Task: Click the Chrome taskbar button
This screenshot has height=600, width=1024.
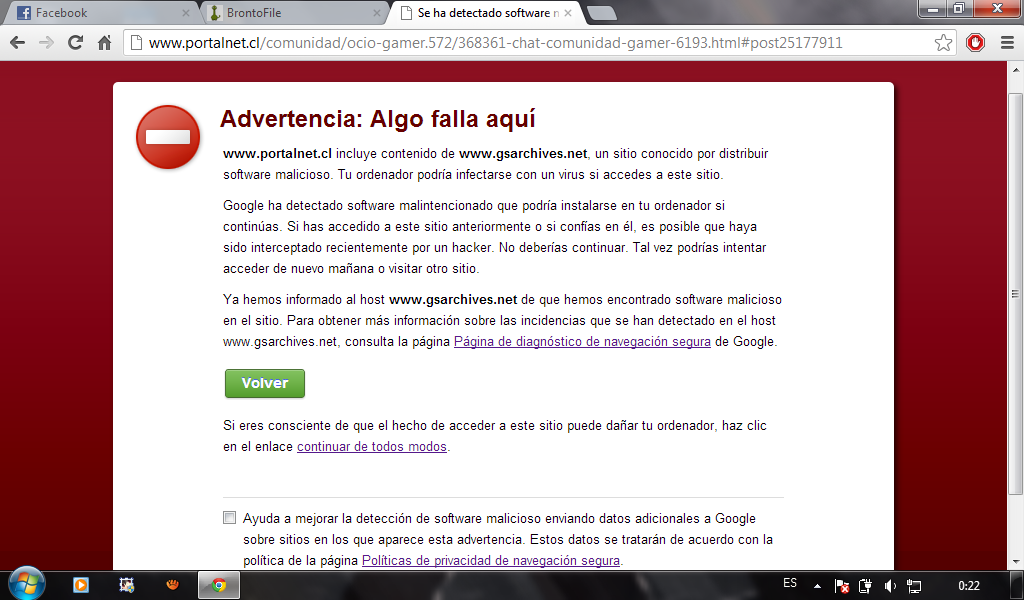Action: [x=219, y=585]
